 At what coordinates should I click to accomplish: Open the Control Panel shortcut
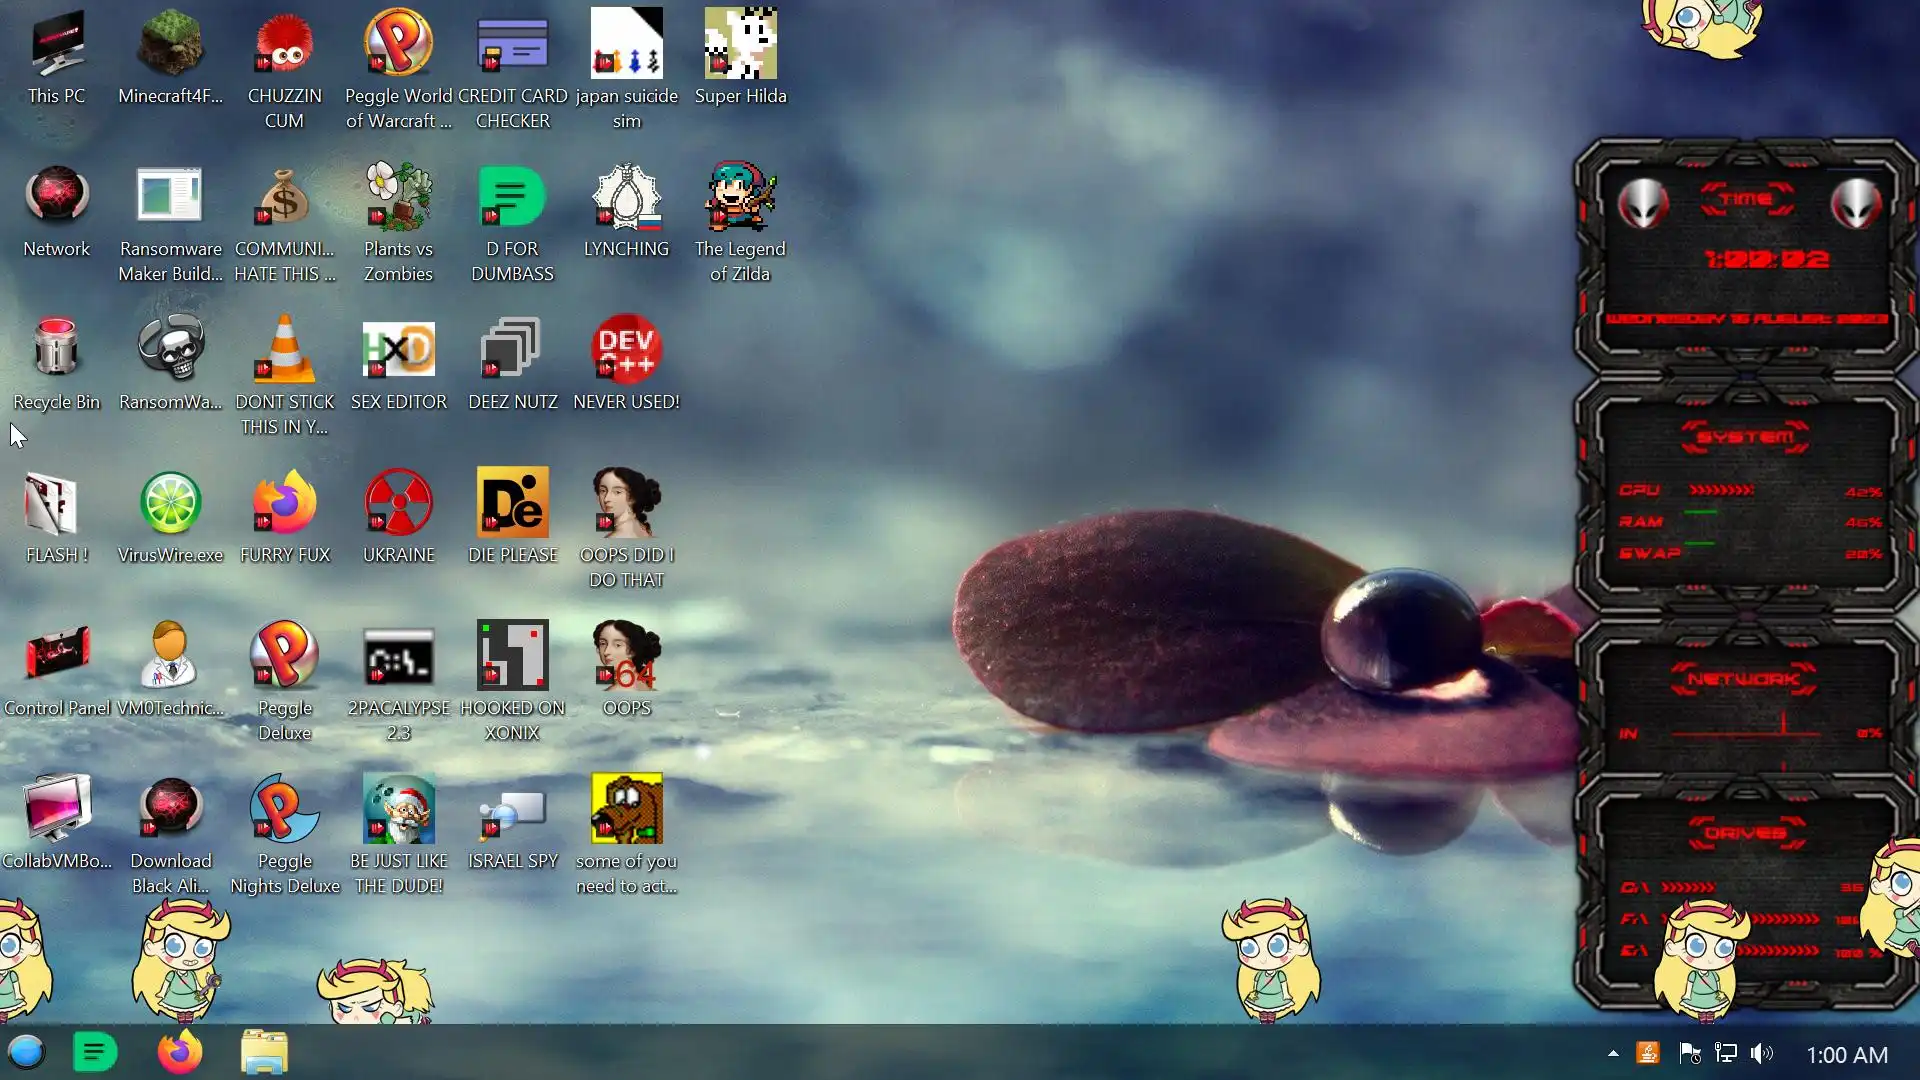pos(56,655)
